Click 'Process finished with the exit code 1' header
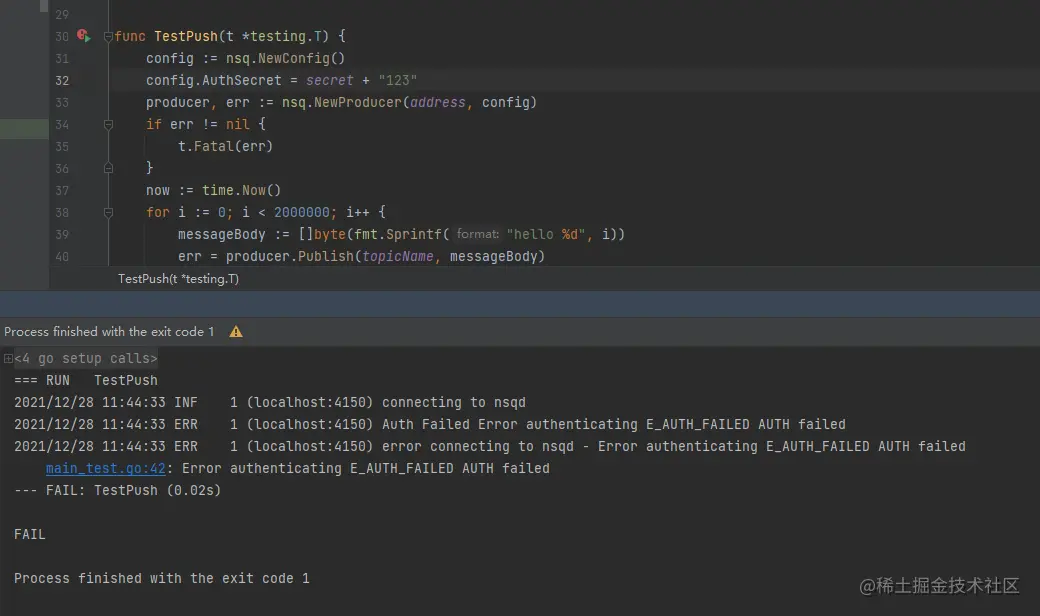1040x616 pixels. [x=109, y=332]
